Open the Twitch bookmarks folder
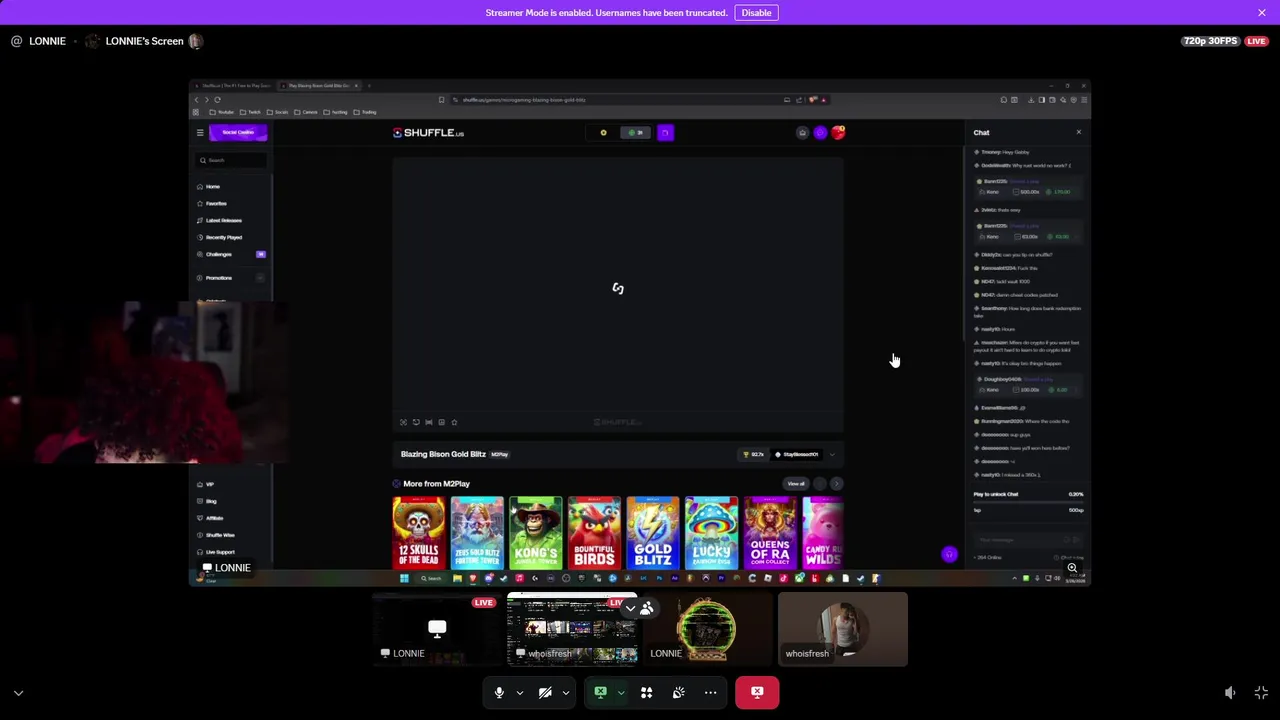 (251, 112)
